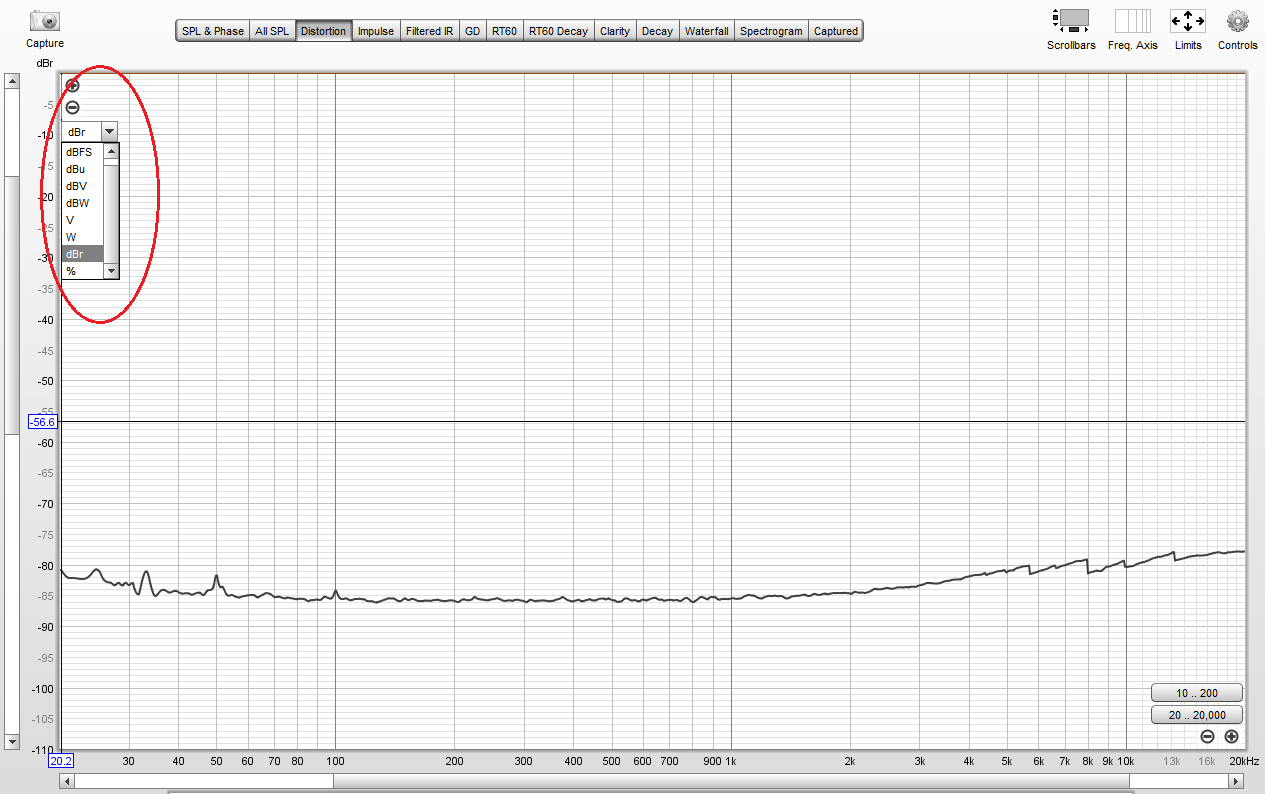This screenshot has width=1265, height=794.
Task: Zoom out frequency axis with bottom-right minus icon
Action: coord(1207,737)
